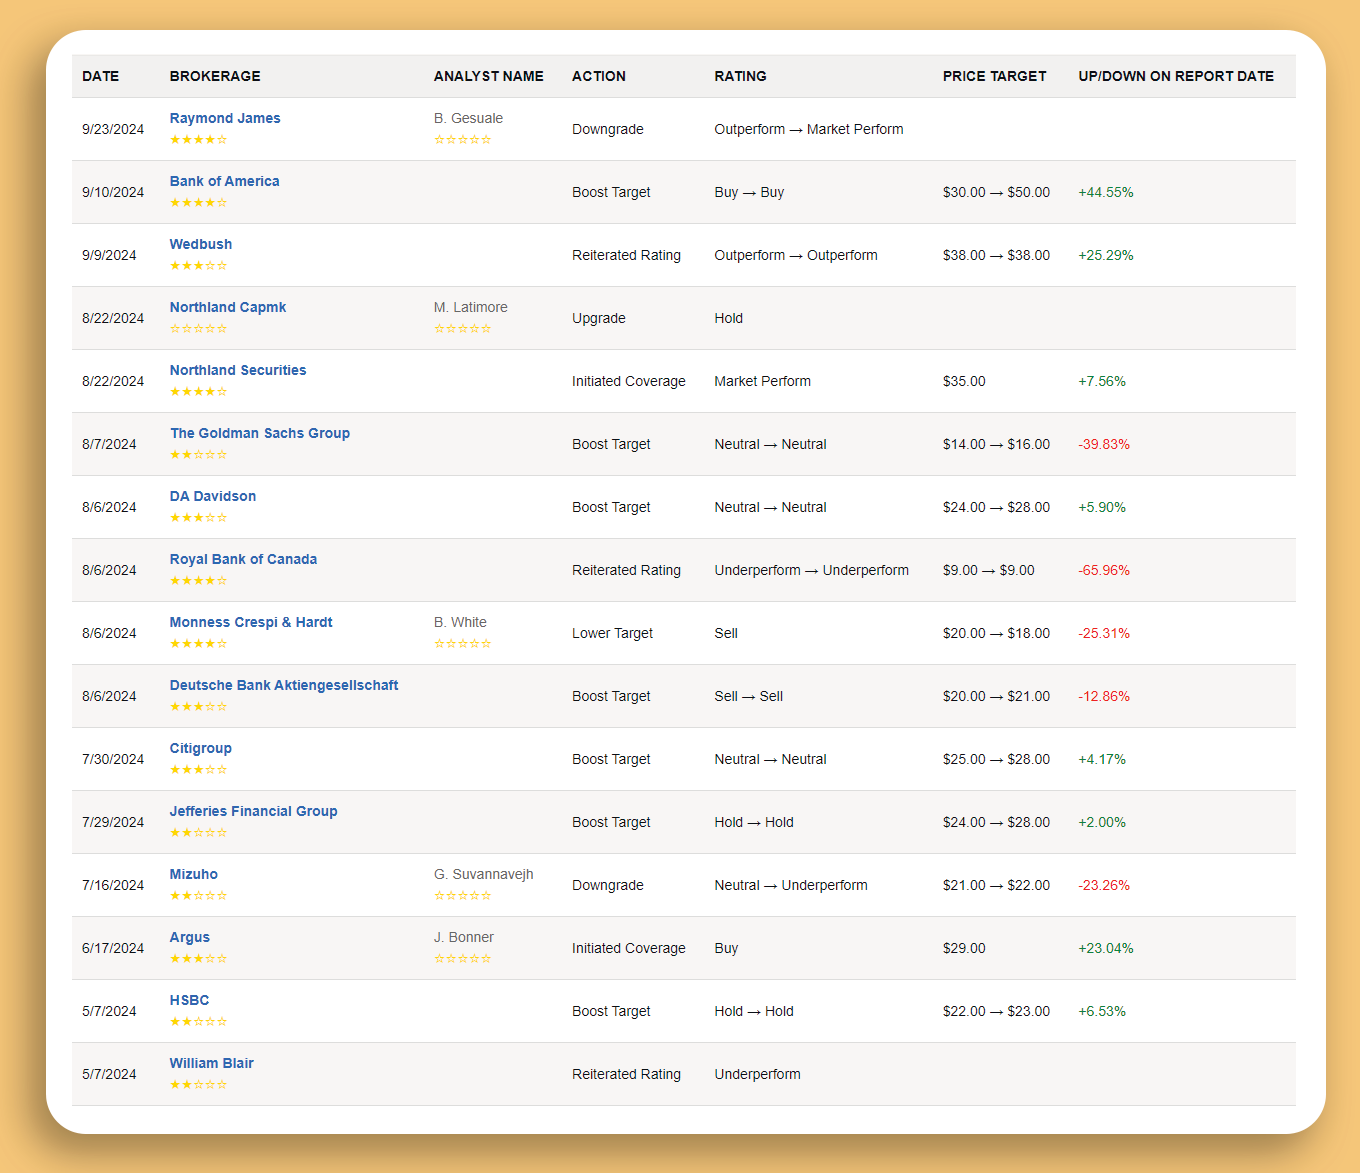Image resolution: width=1360 pixels, height=1173 pixels.
Task: Click the RATING column header
Action: 741,76
